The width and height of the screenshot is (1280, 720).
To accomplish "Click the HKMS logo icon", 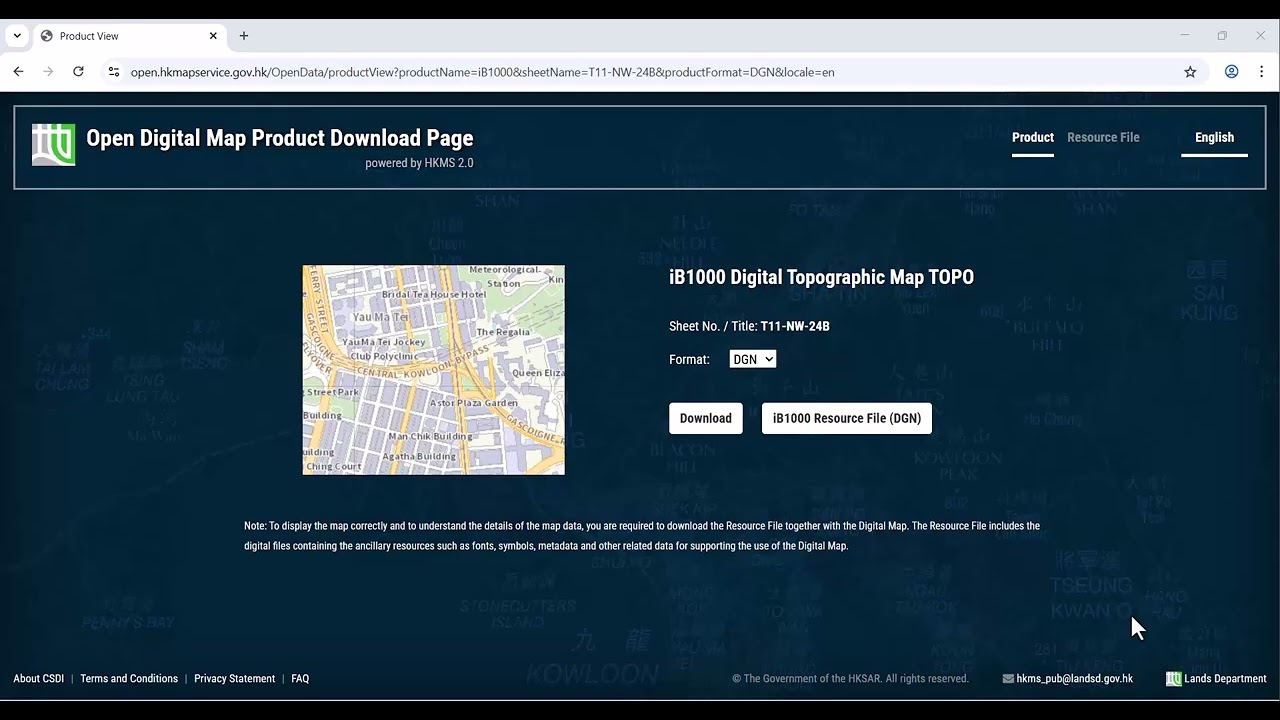I will pos(53,145).
